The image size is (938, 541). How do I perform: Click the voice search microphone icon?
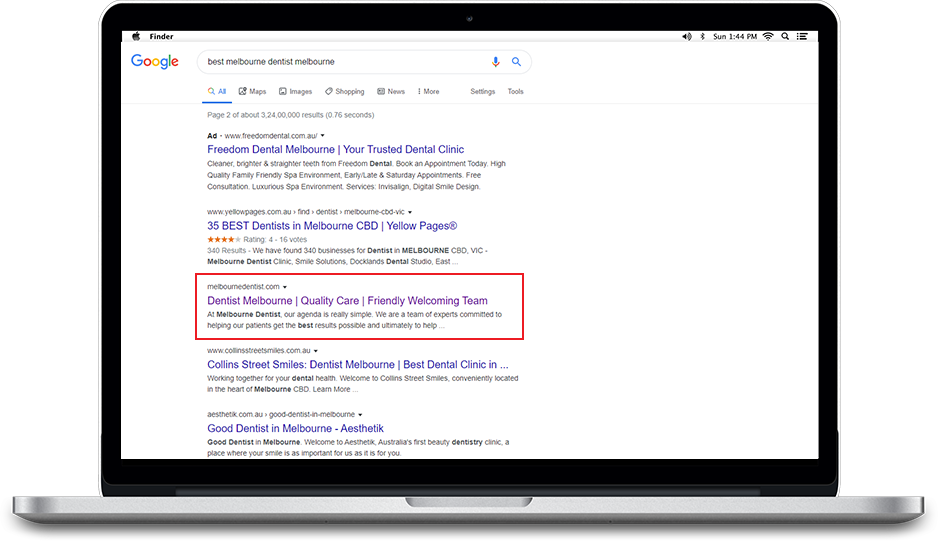[495, 62]
